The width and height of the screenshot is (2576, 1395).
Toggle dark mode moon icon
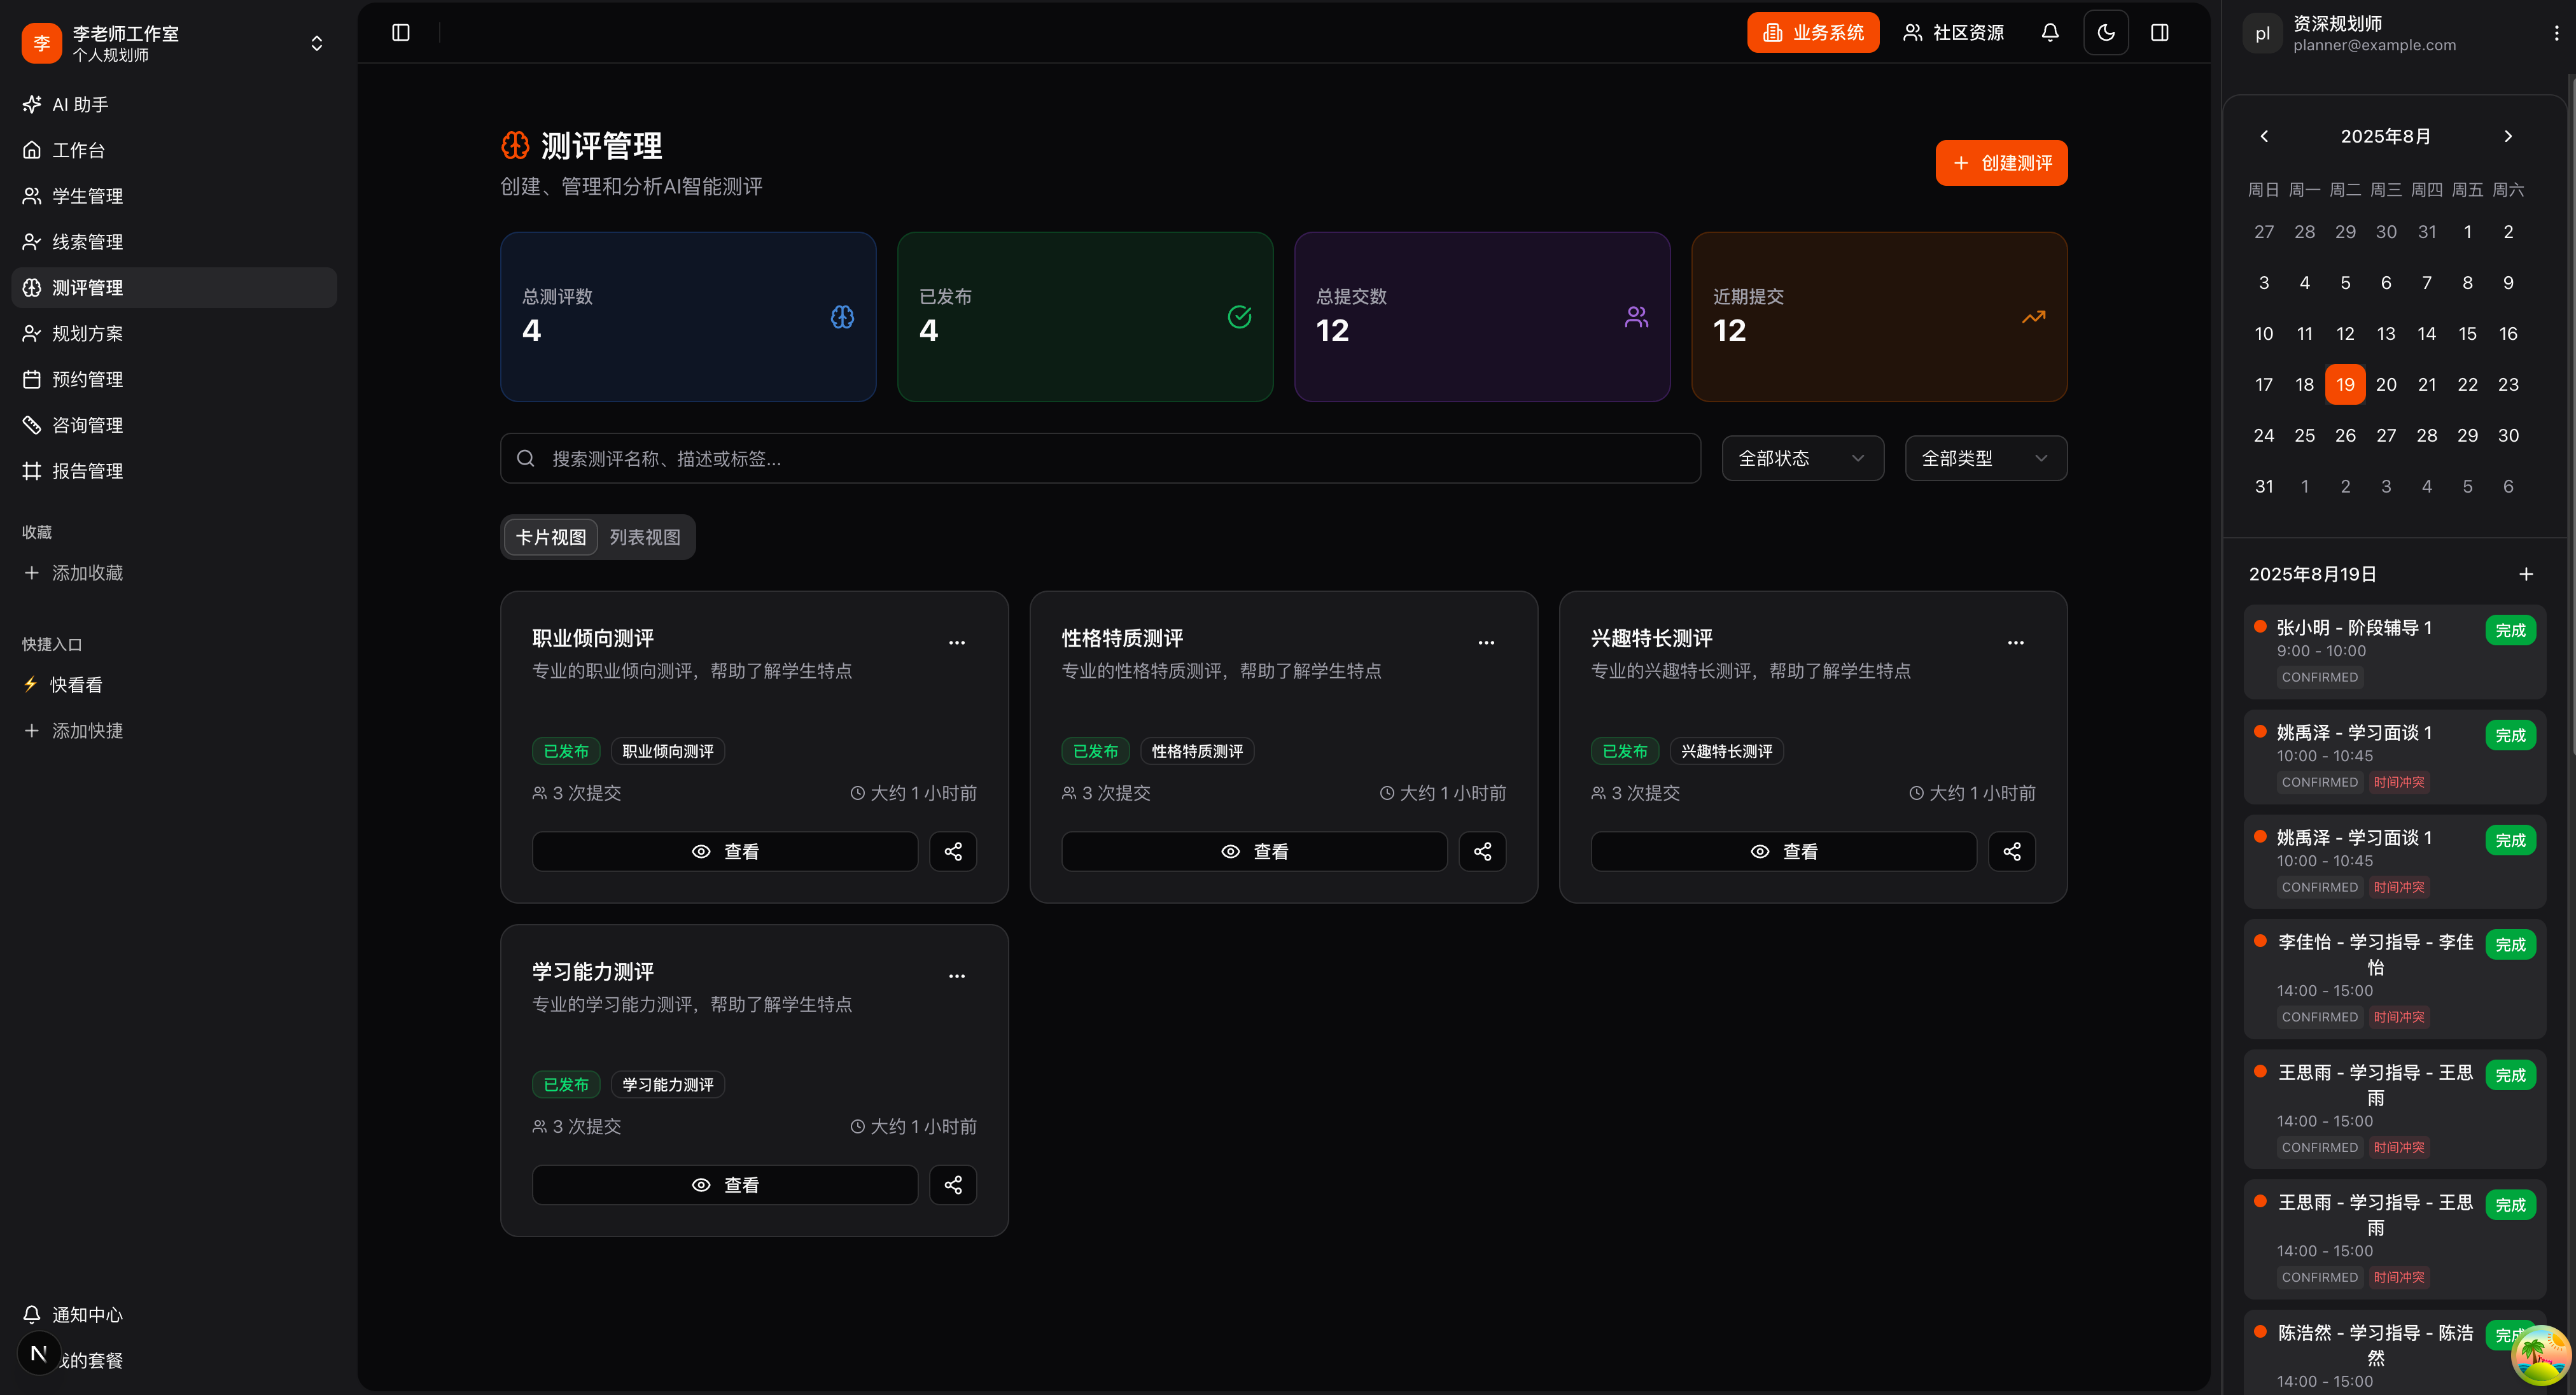(x=2105, y=33)
